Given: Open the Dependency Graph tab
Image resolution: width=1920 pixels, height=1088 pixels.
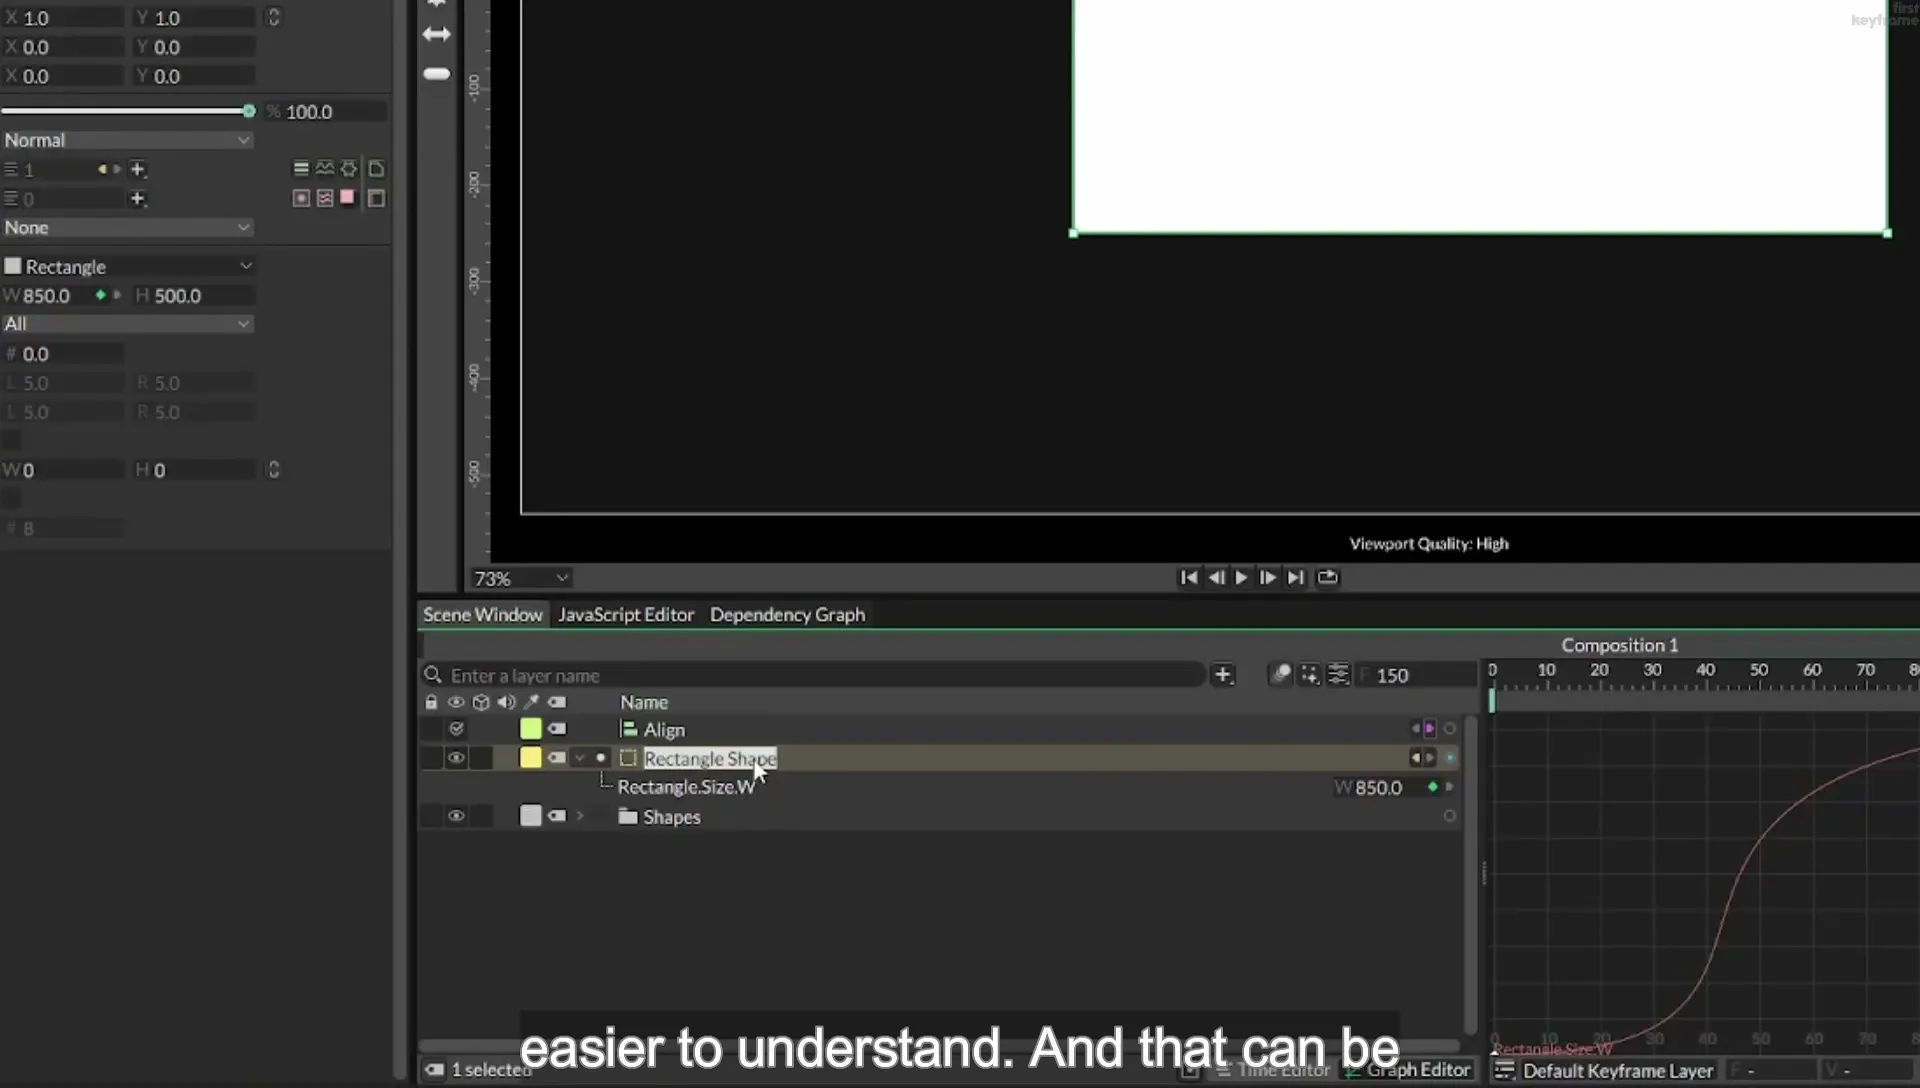Looking at the screenshot, I should coord(787,615).
